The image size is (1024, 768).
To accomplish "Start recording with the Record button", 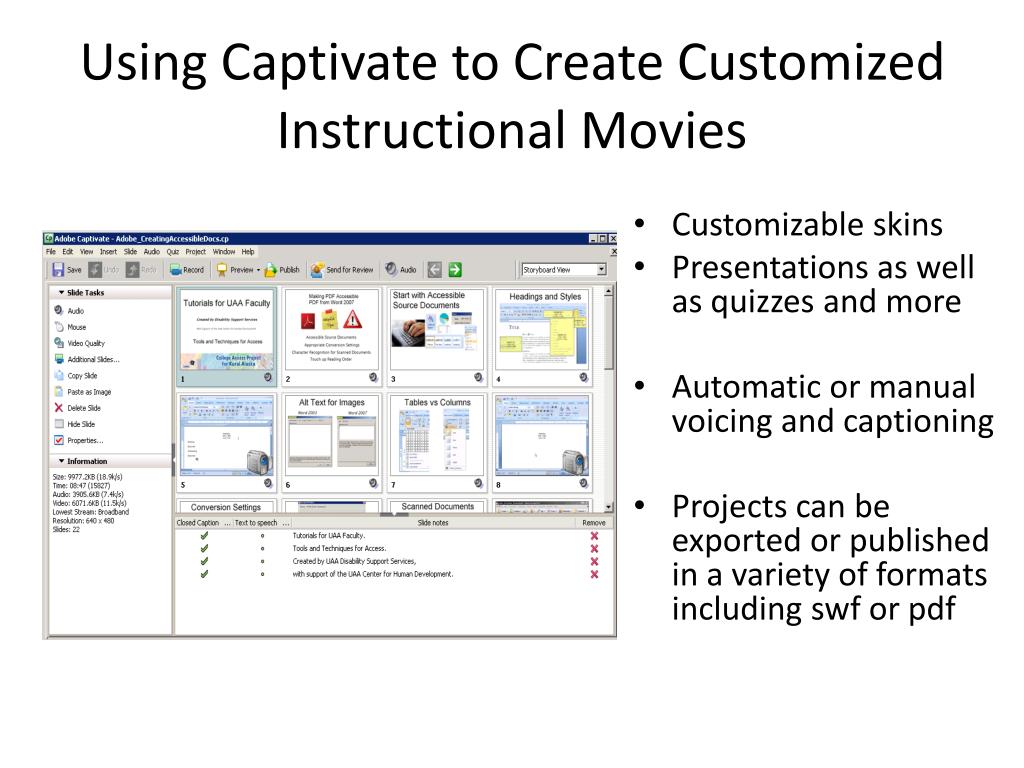I will [186, 269].
